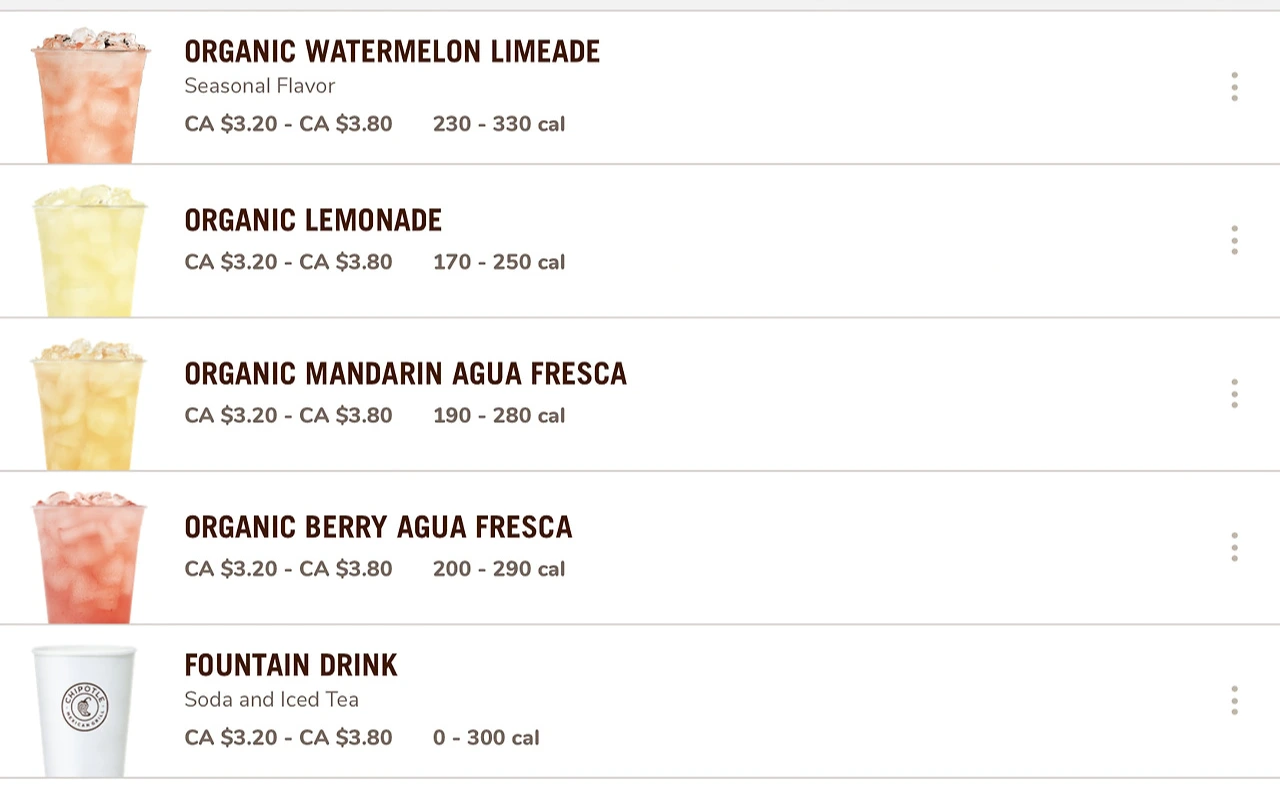This screenshot has height=788, width=1280.
Task: Select the Organic Lemonade title
Action: click(313, 220)
